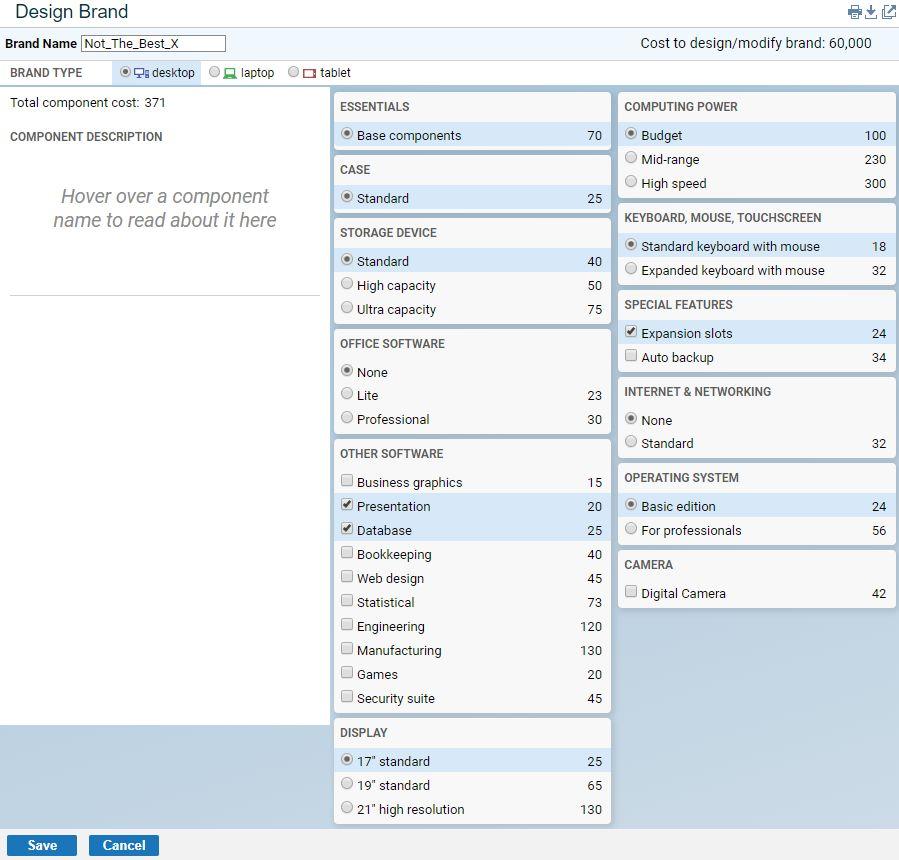Image resolution: width=899 pixels, height=860 pixels.
Task: Choose For professionals operating system
Action: pos(631,529)
